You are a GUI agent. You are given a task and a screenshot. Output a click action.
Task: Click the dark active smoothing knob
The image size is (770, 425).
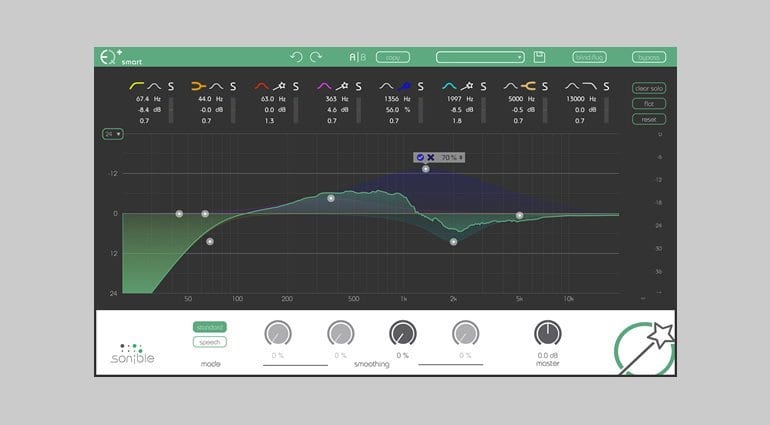[x=403, y=334]
